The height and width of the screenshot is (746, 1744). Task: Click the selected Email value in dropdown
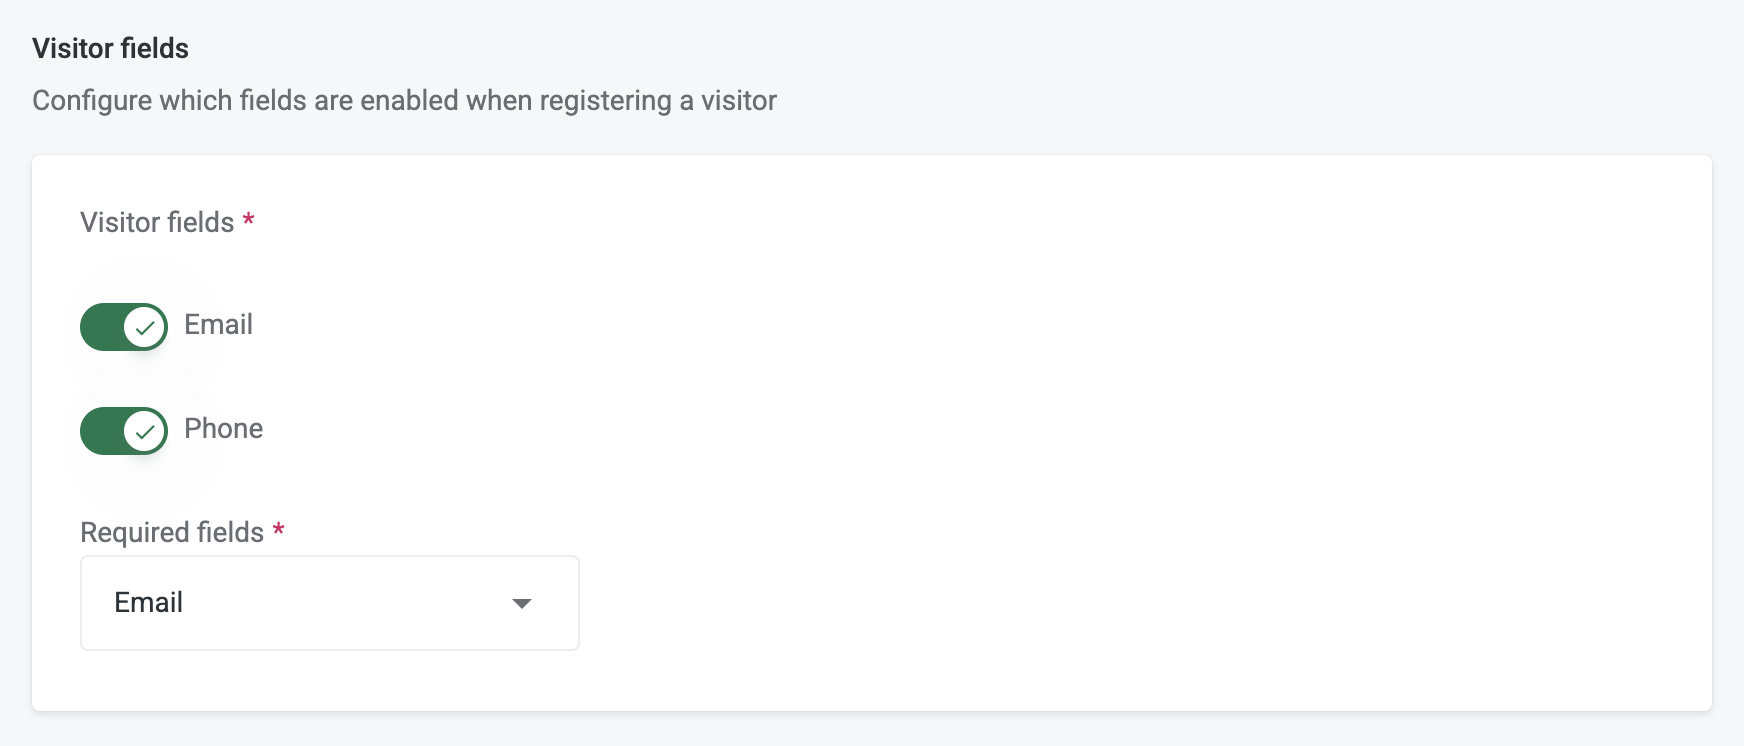click(x=149, y=602)
